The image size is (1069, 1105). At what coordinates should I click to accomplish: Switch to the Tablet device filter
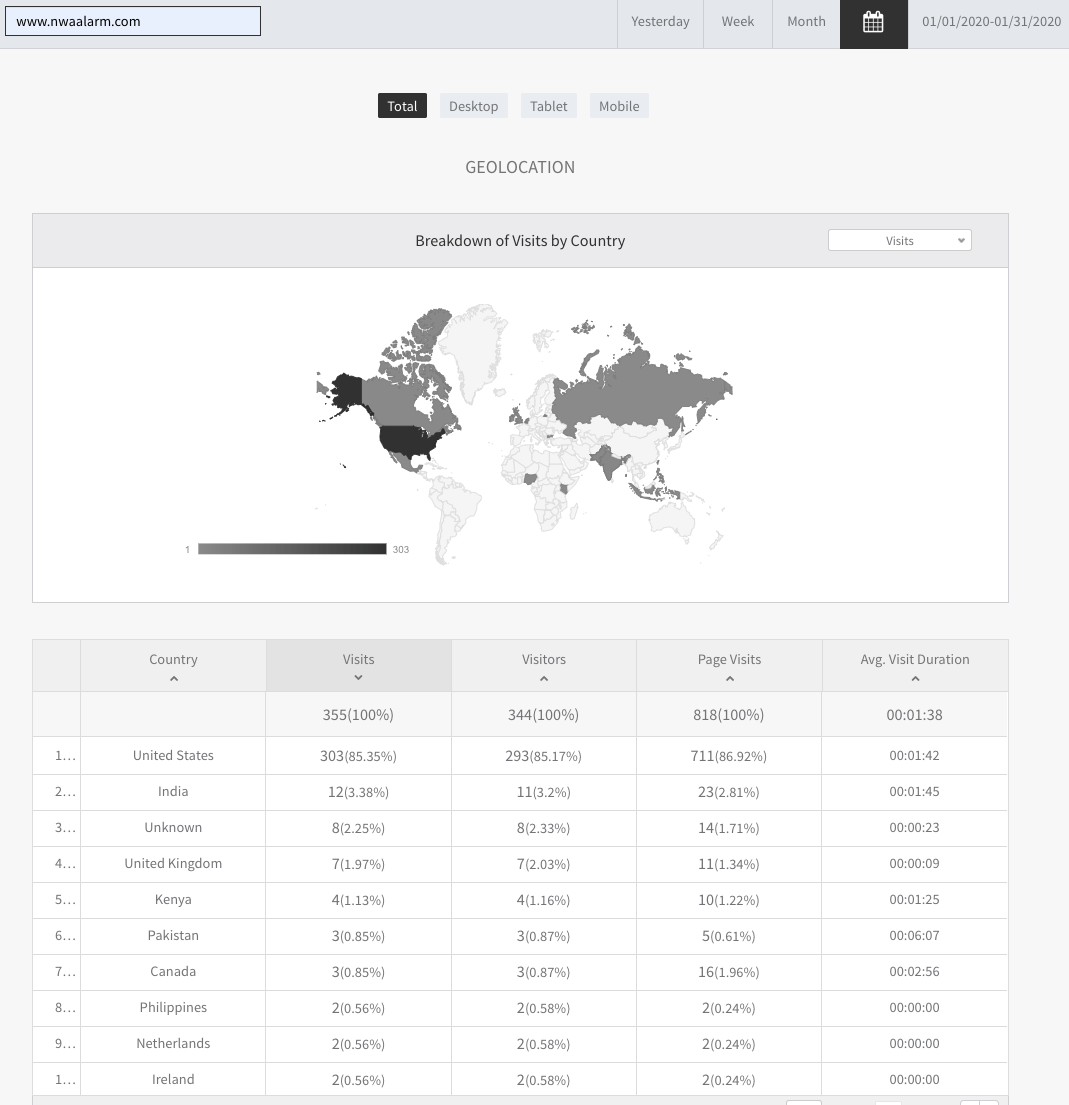coord(549,106)
